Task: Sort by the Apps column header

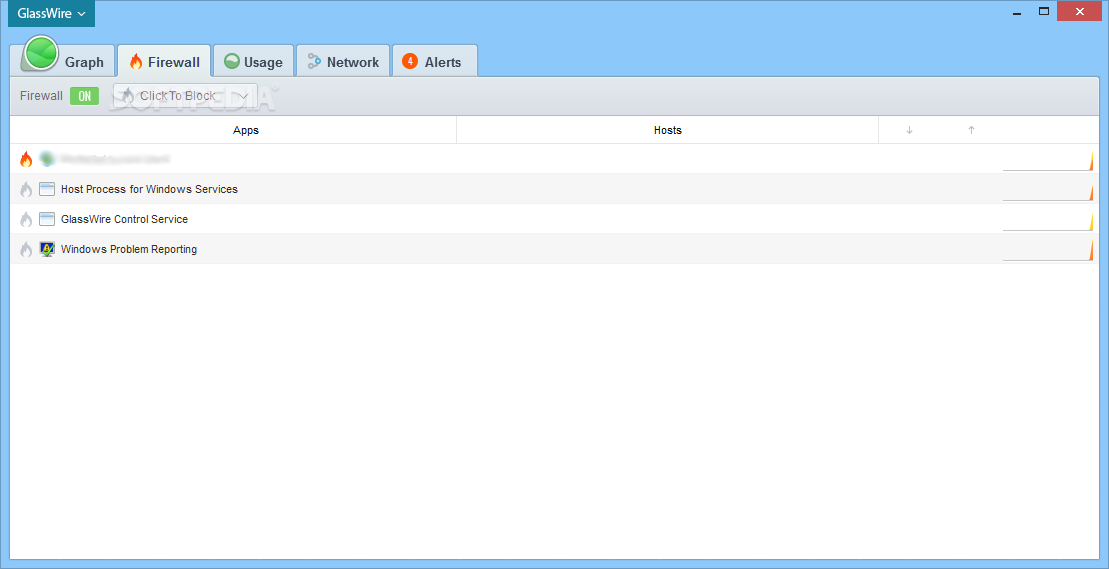Action: (x=246, y=130)
